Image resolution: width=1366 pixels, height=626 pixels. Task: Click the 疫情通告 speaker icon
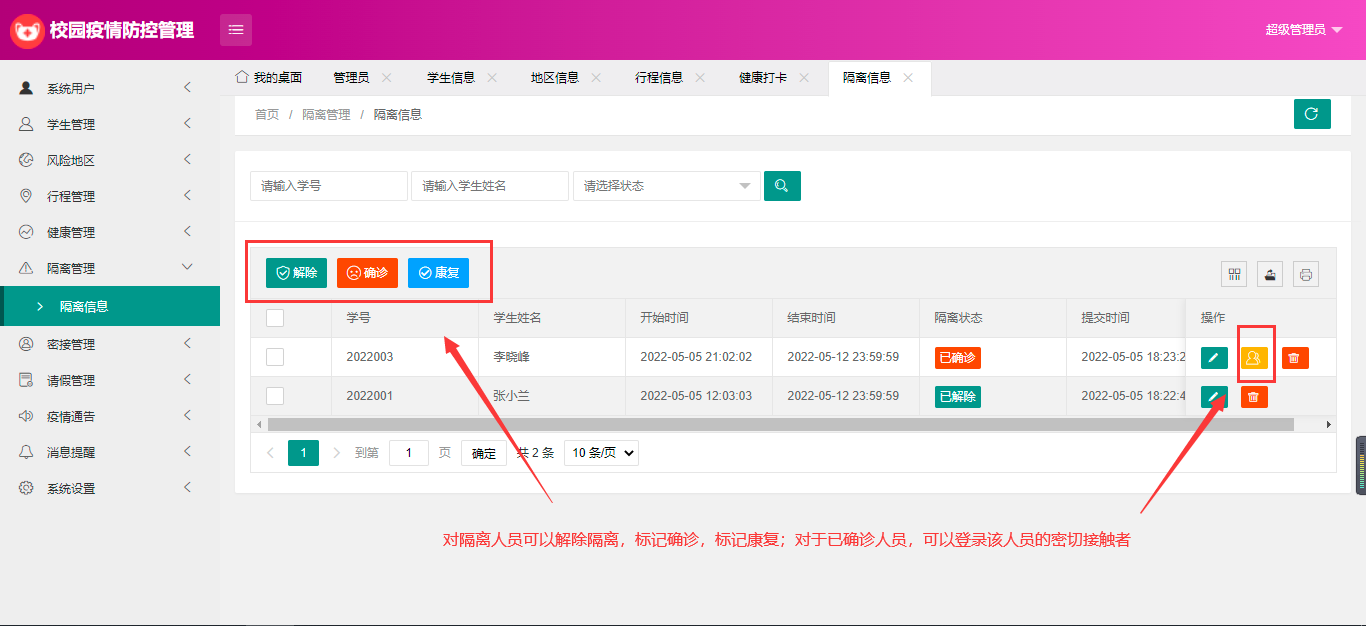tap(26, 416)
